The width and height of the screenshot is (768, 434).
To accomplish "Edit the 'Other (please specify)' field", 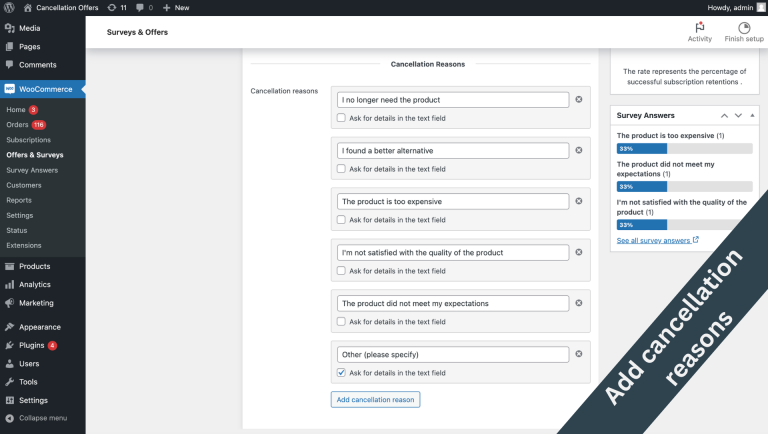I will [x=453, y=355].
